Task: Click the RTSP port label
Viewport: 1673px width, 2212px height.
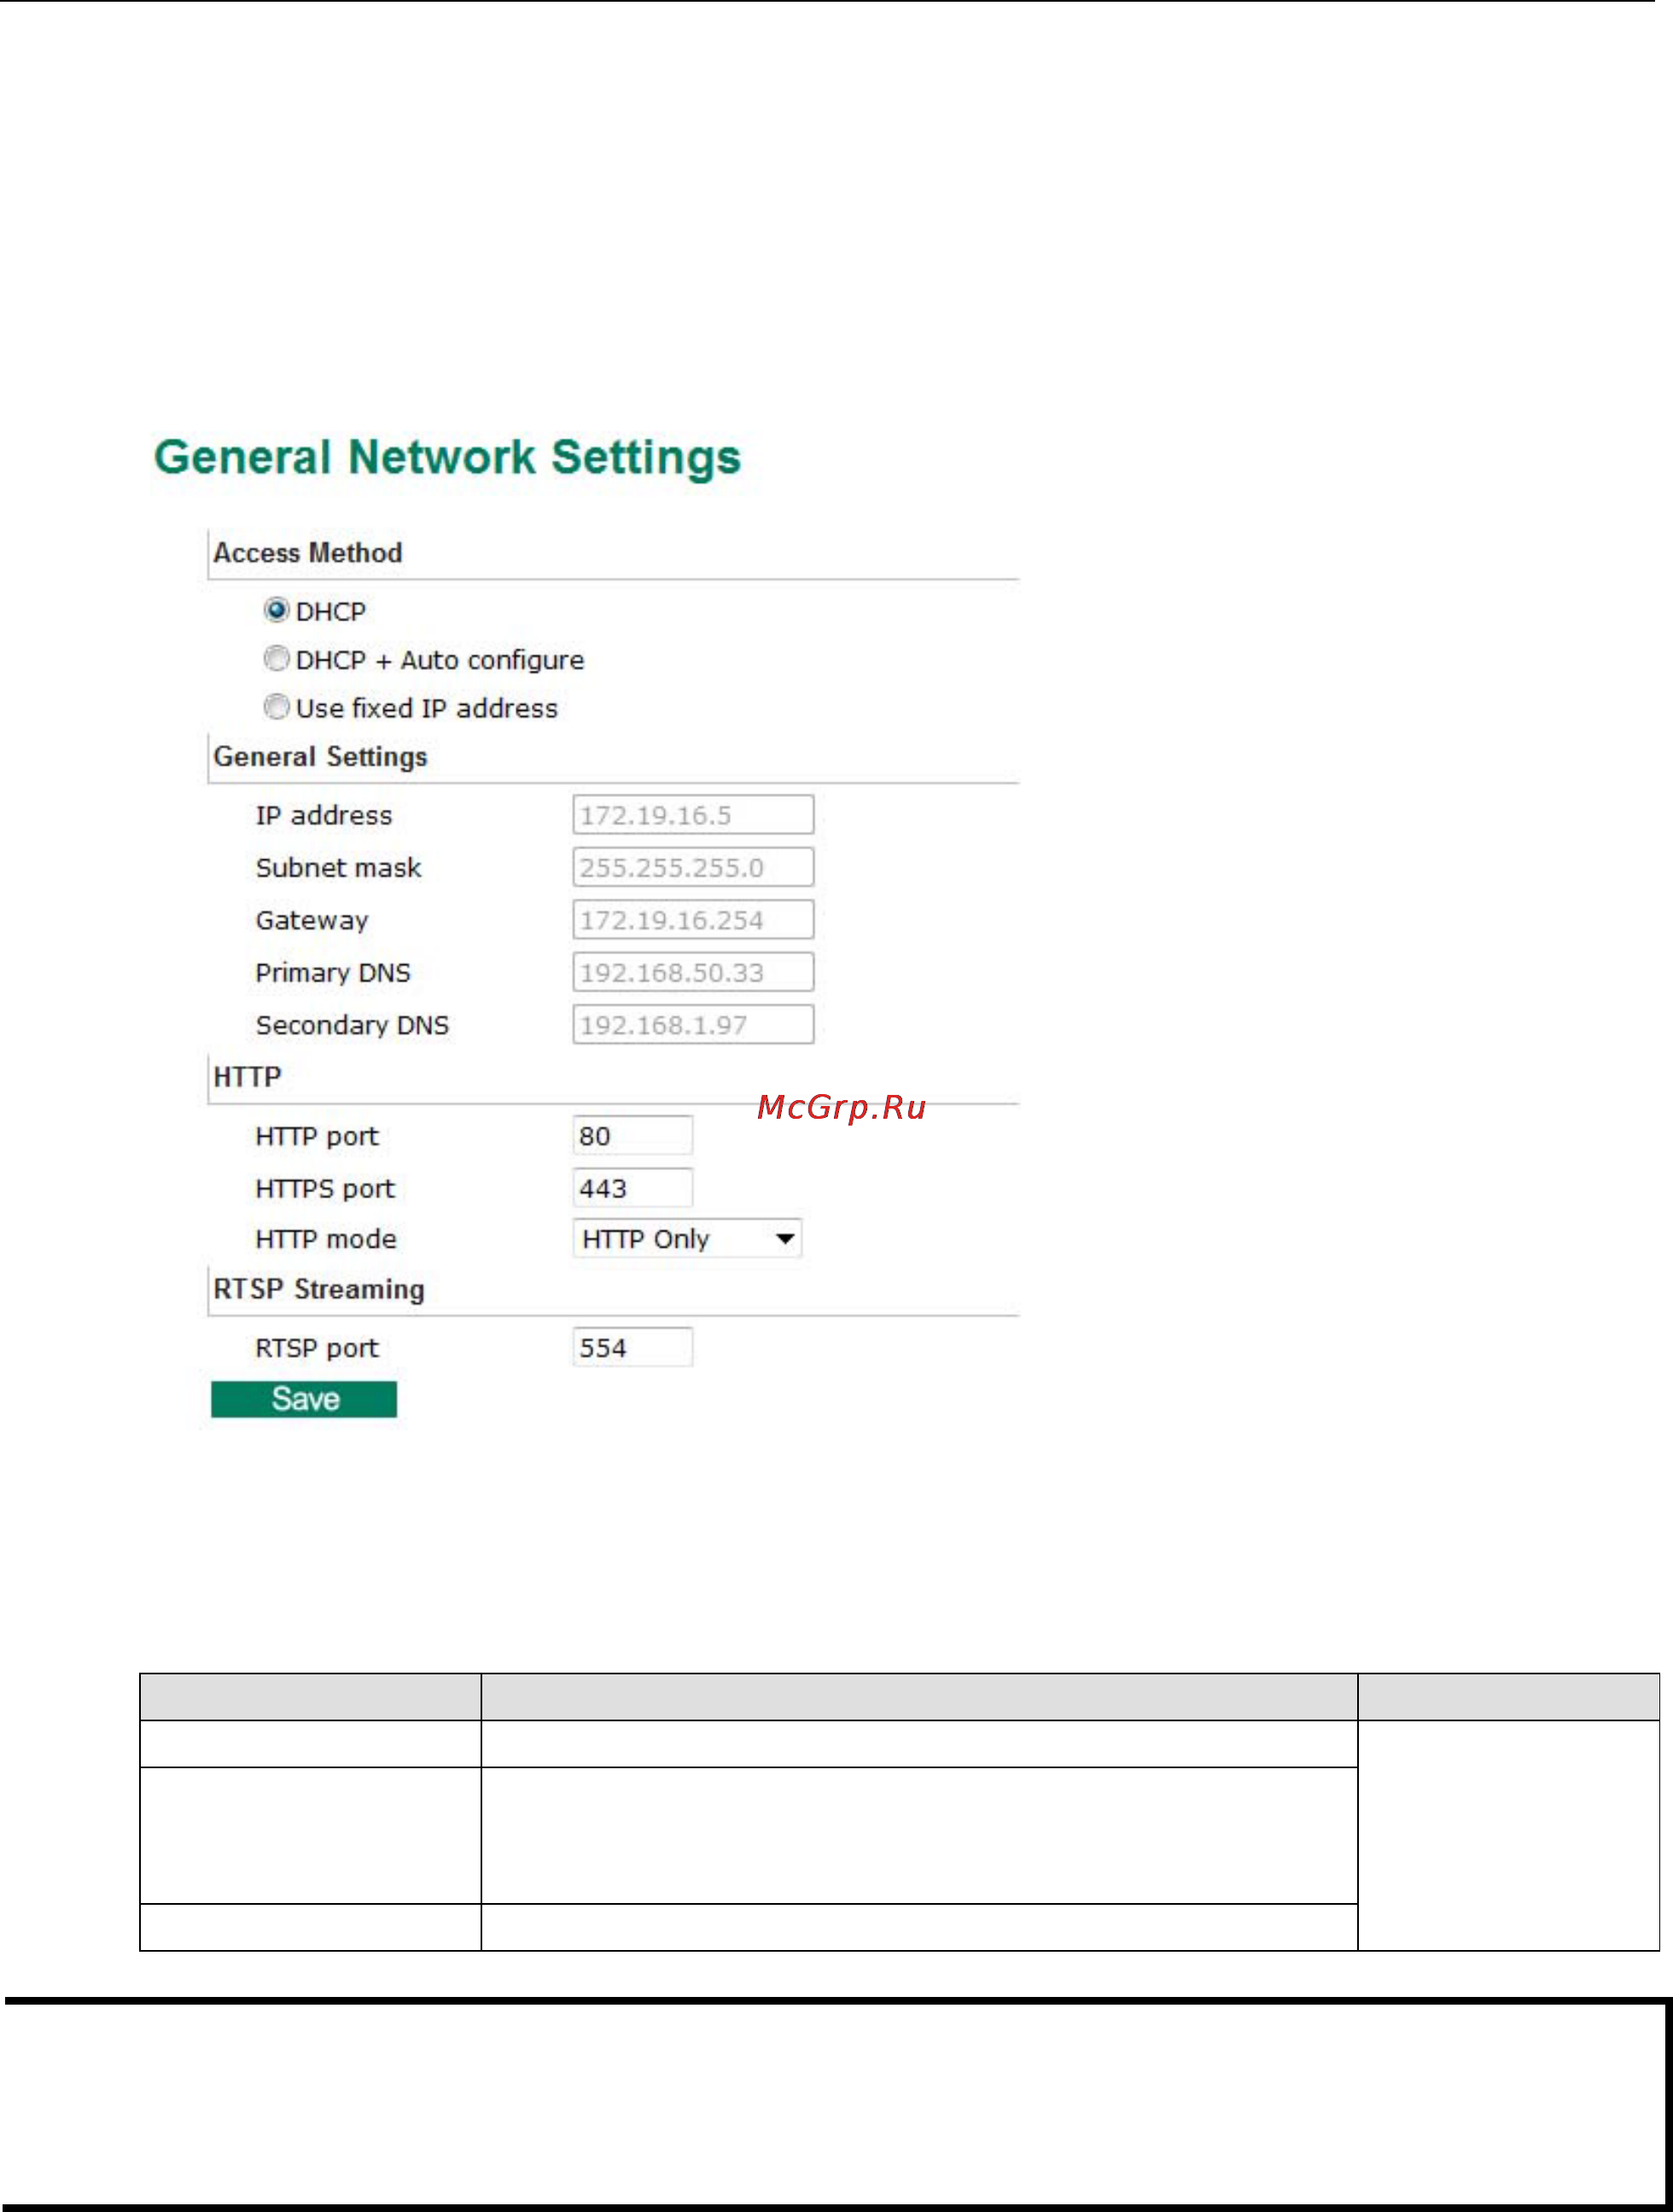Action: click(x=317, y=1349)
